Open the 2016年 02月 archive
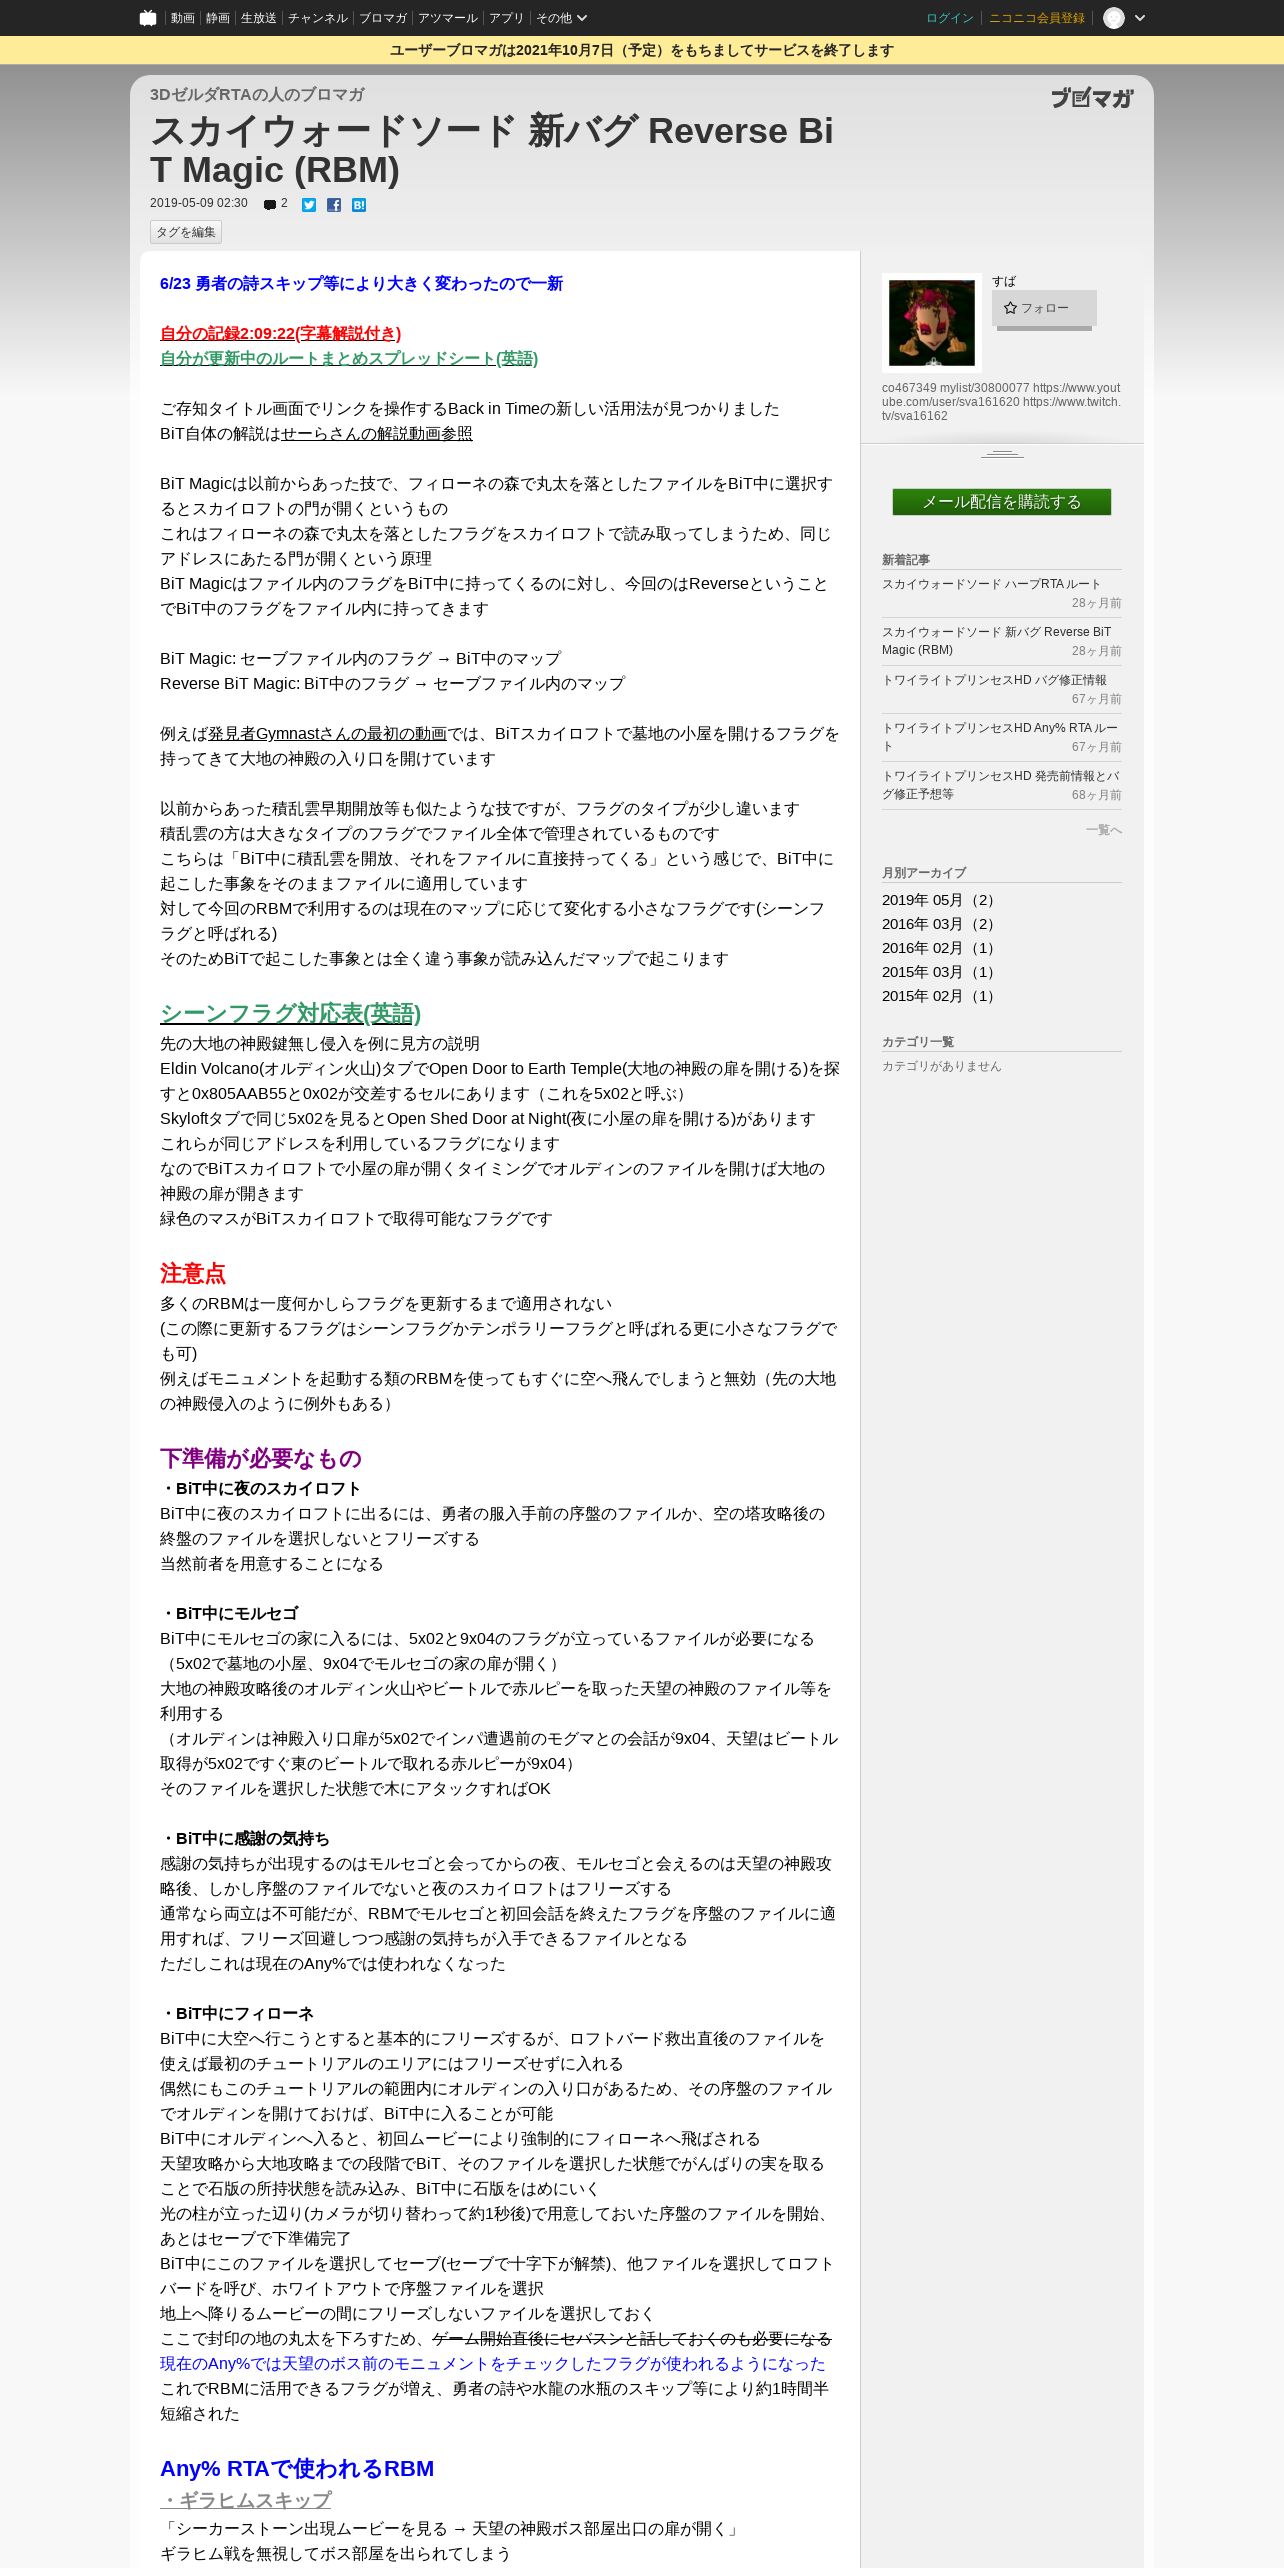Viewport: 1284px width, 2568px height. pyautogui.click(x=940, y=948)
